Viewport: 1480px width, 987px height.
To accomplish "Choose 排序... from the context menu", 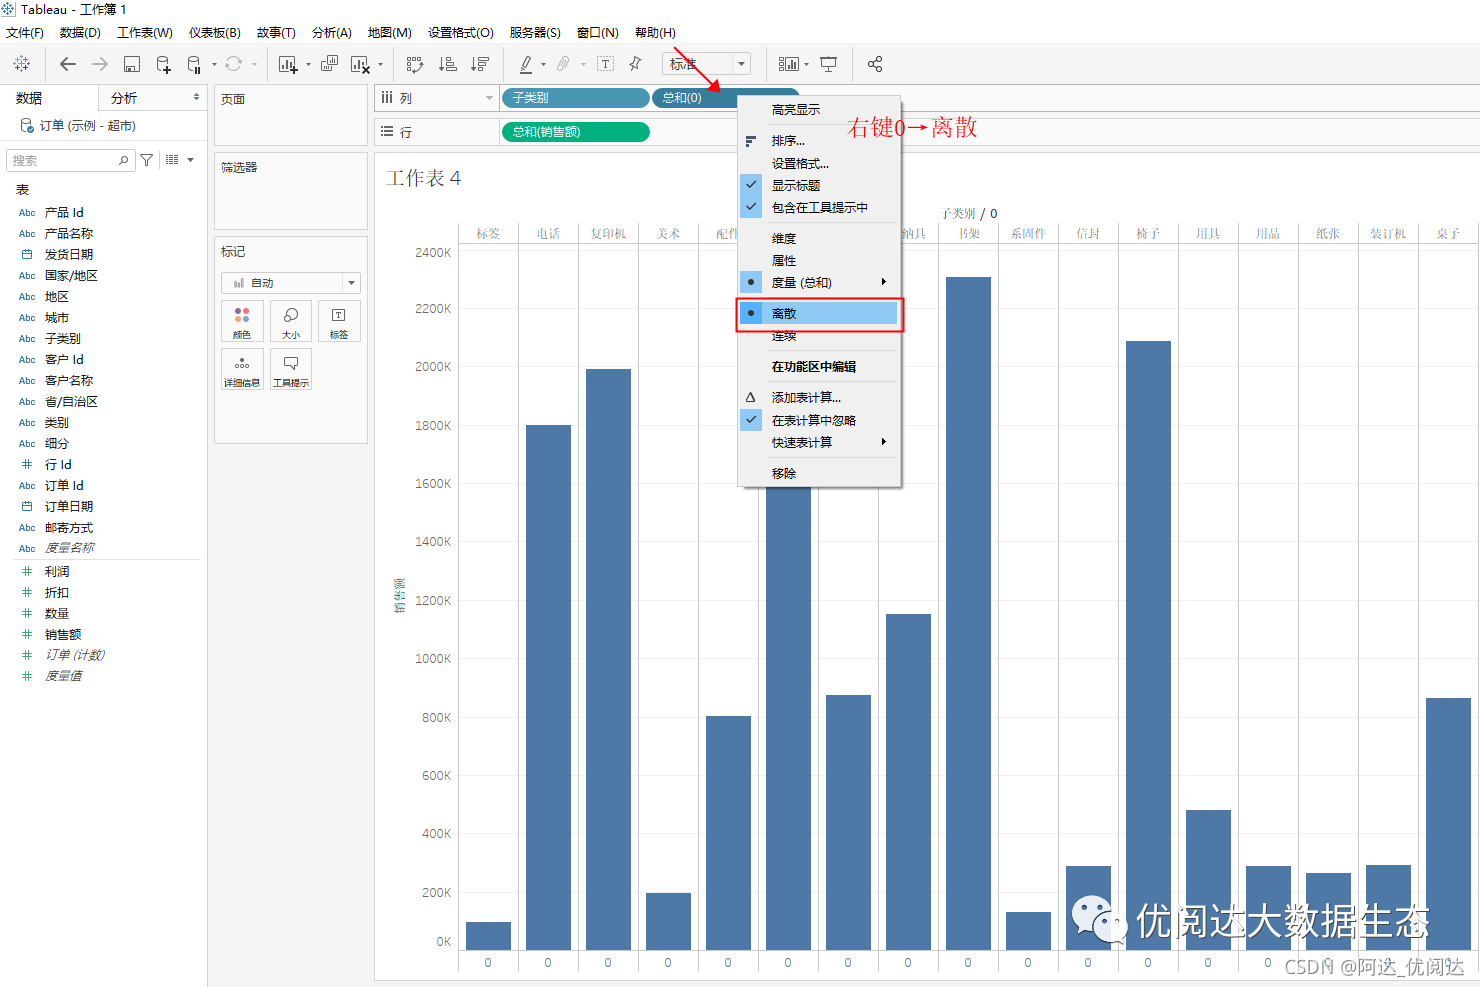I will tap(819, 141).
